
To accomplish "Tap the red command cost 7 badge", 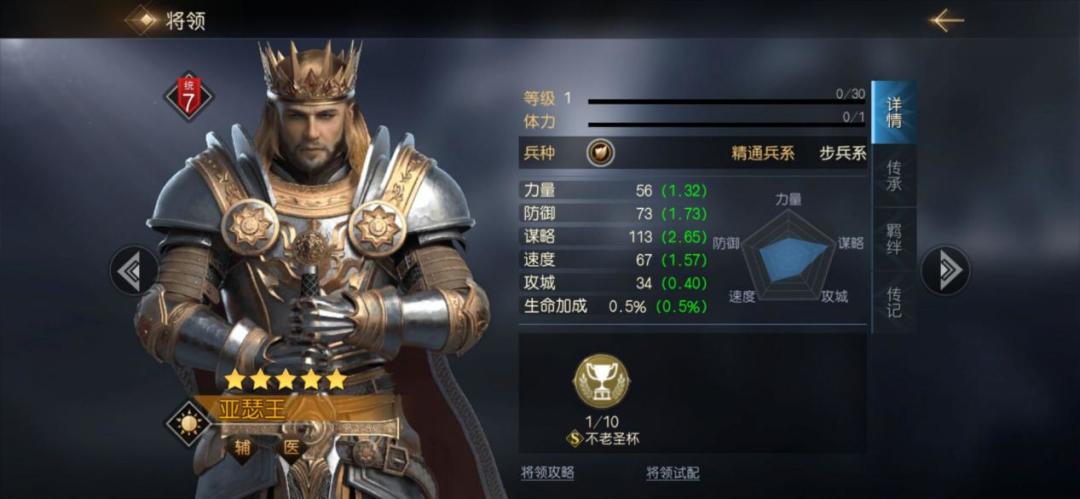I will point(188,97).
